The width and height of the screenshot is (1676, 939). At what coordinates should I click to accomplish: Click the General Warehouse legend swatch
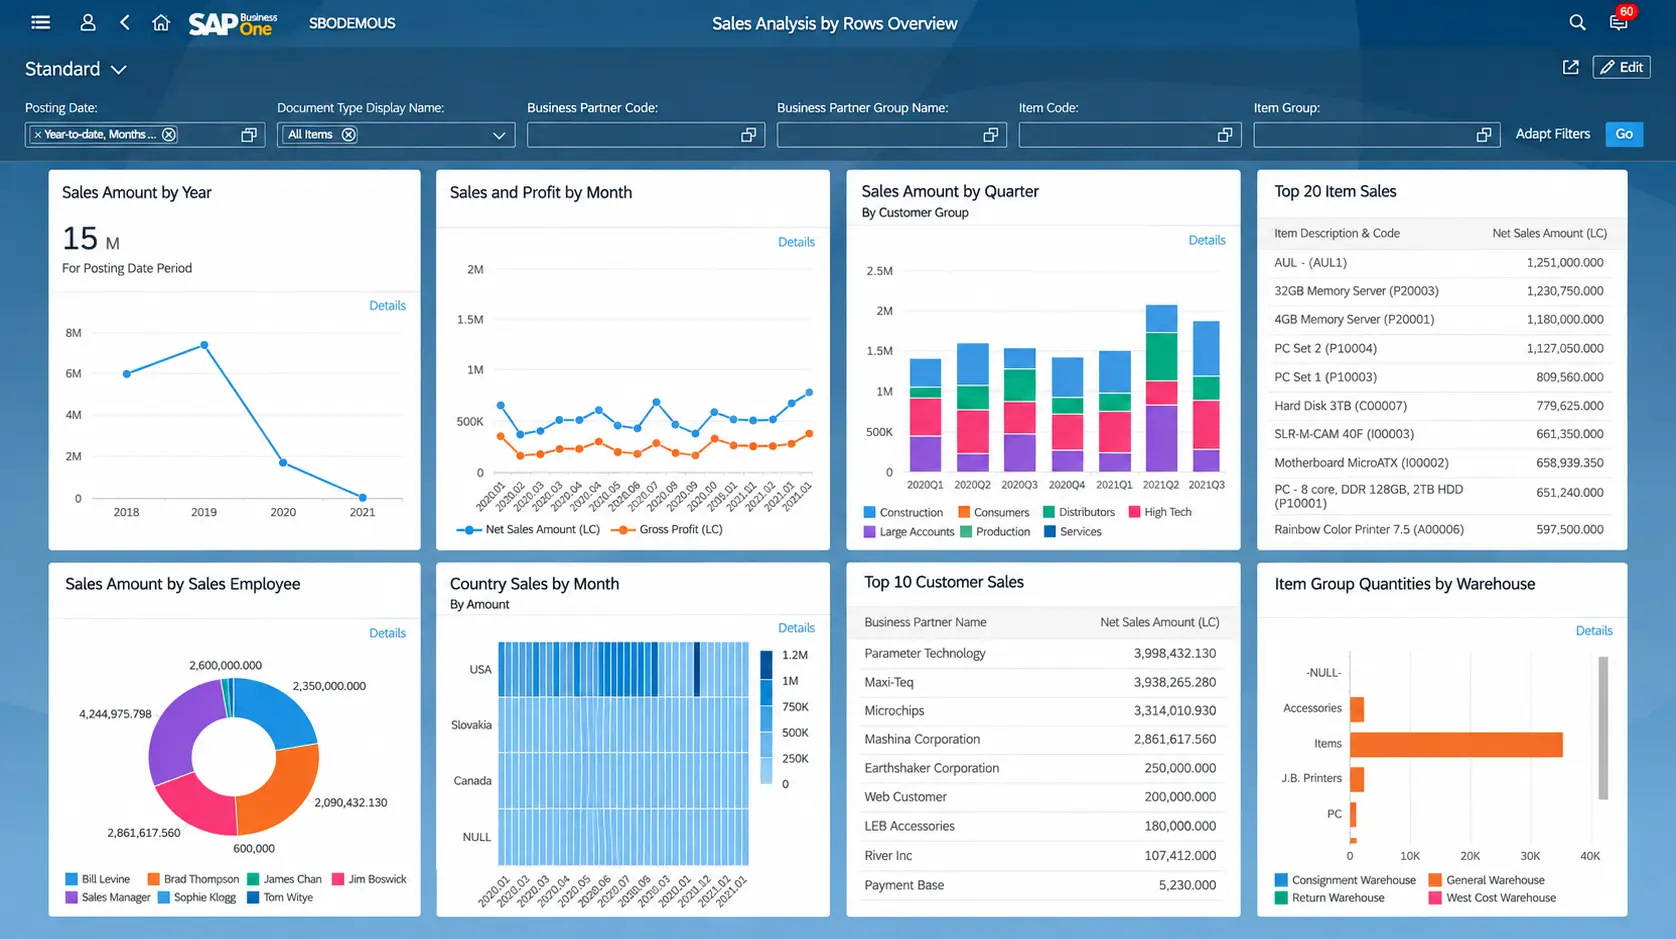1435,880
